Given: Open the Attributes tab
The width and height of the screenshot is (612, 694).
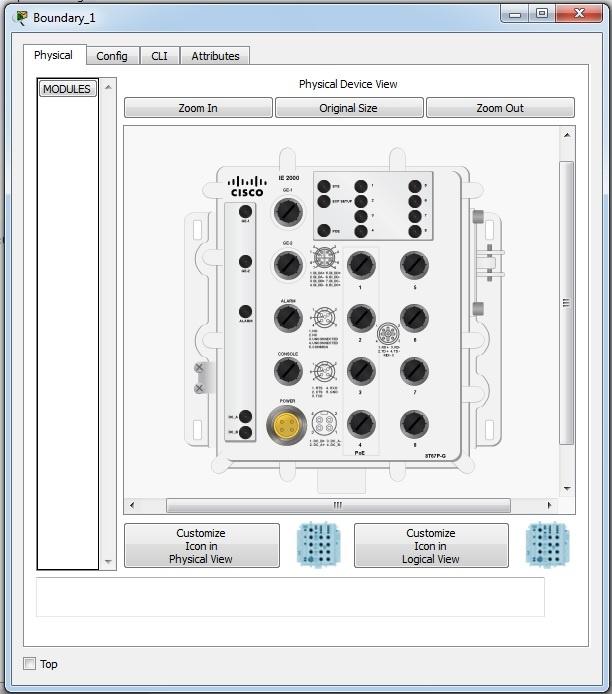Looking at the screenshot, I should pyautogui.click(x=215, y=56).
